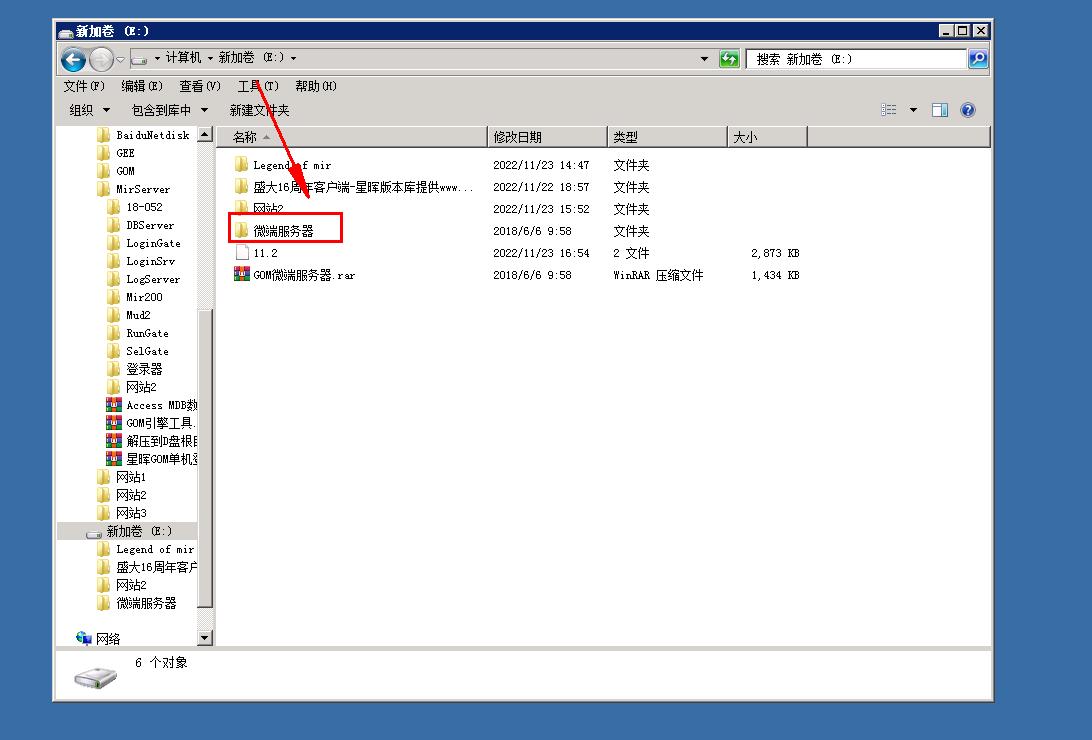The image size is (1092, 740).
Task: Focus the search 新加卷 (E:) box
Action: pos(857,59)
